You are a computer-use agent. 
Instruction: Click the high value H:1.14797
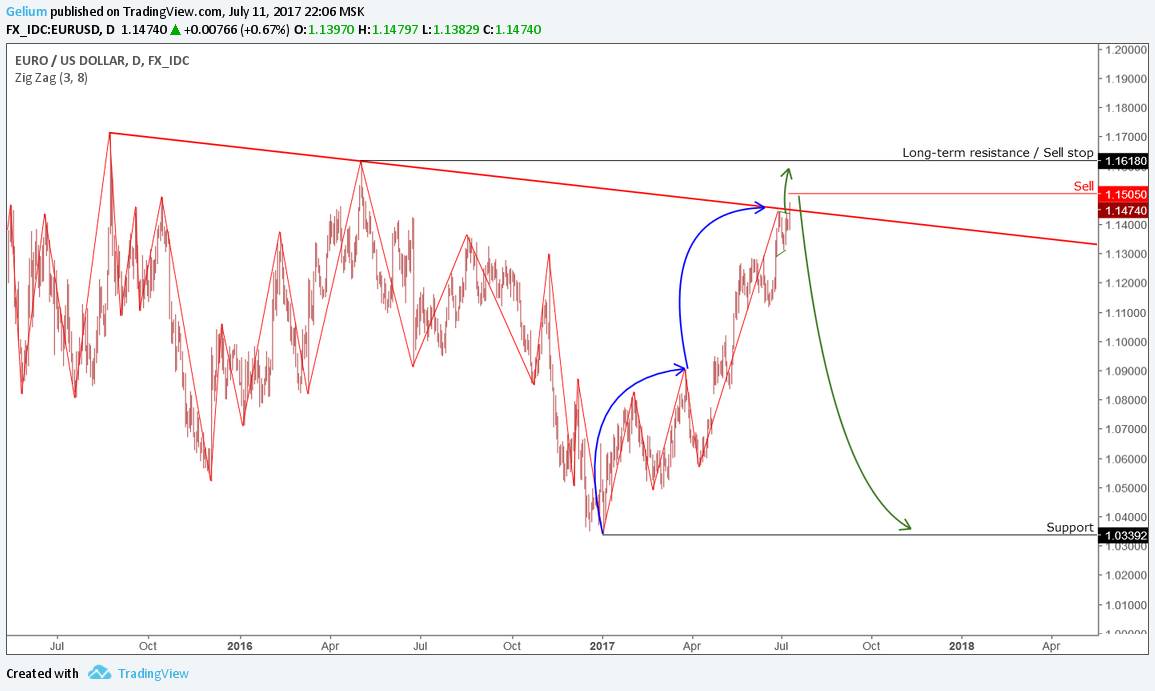pyautogui.click(x=388, y=30)
